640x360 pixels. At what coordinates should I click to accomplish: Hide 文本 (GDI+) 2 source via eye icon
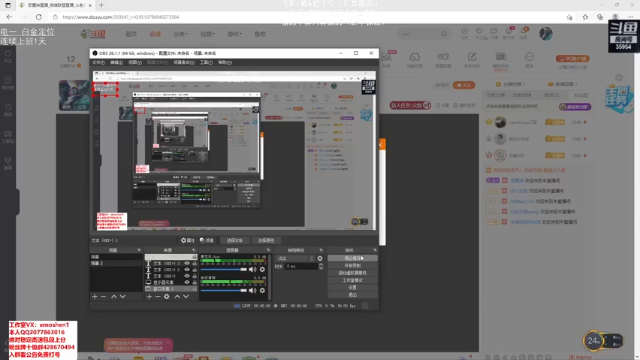pos(187,269)
